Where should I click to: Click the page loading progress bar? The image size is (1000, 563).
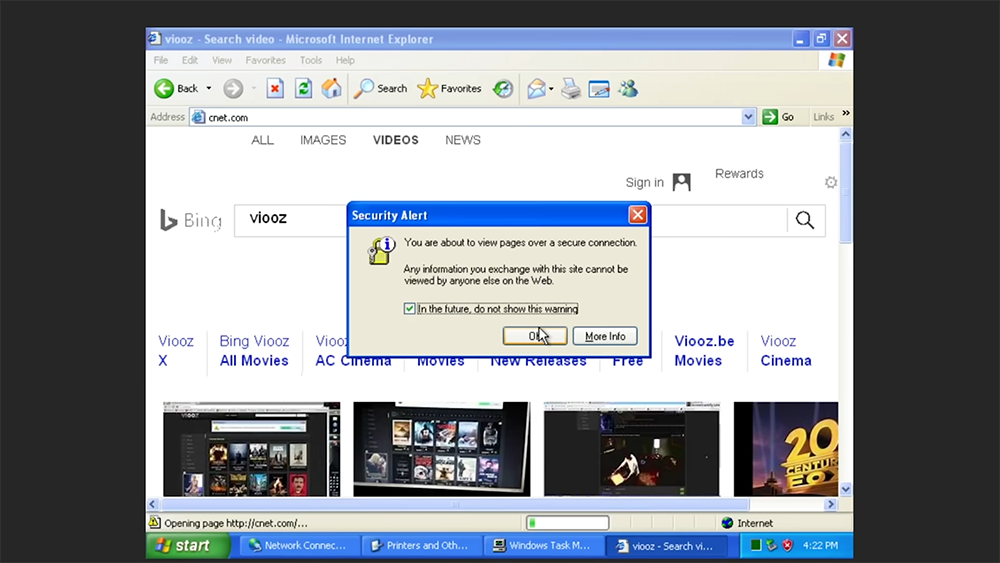pos(567,523)
